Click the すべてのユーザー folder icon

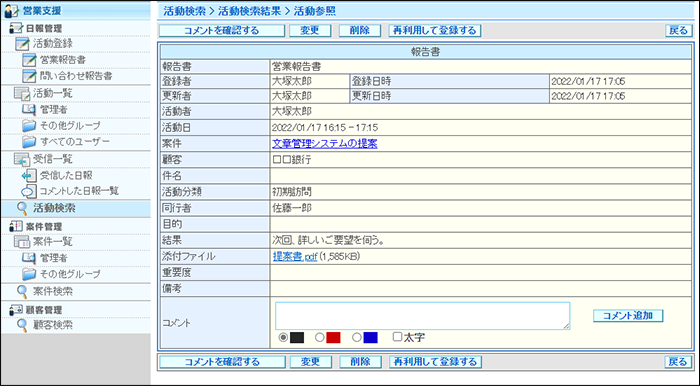[x=29, y=142]
